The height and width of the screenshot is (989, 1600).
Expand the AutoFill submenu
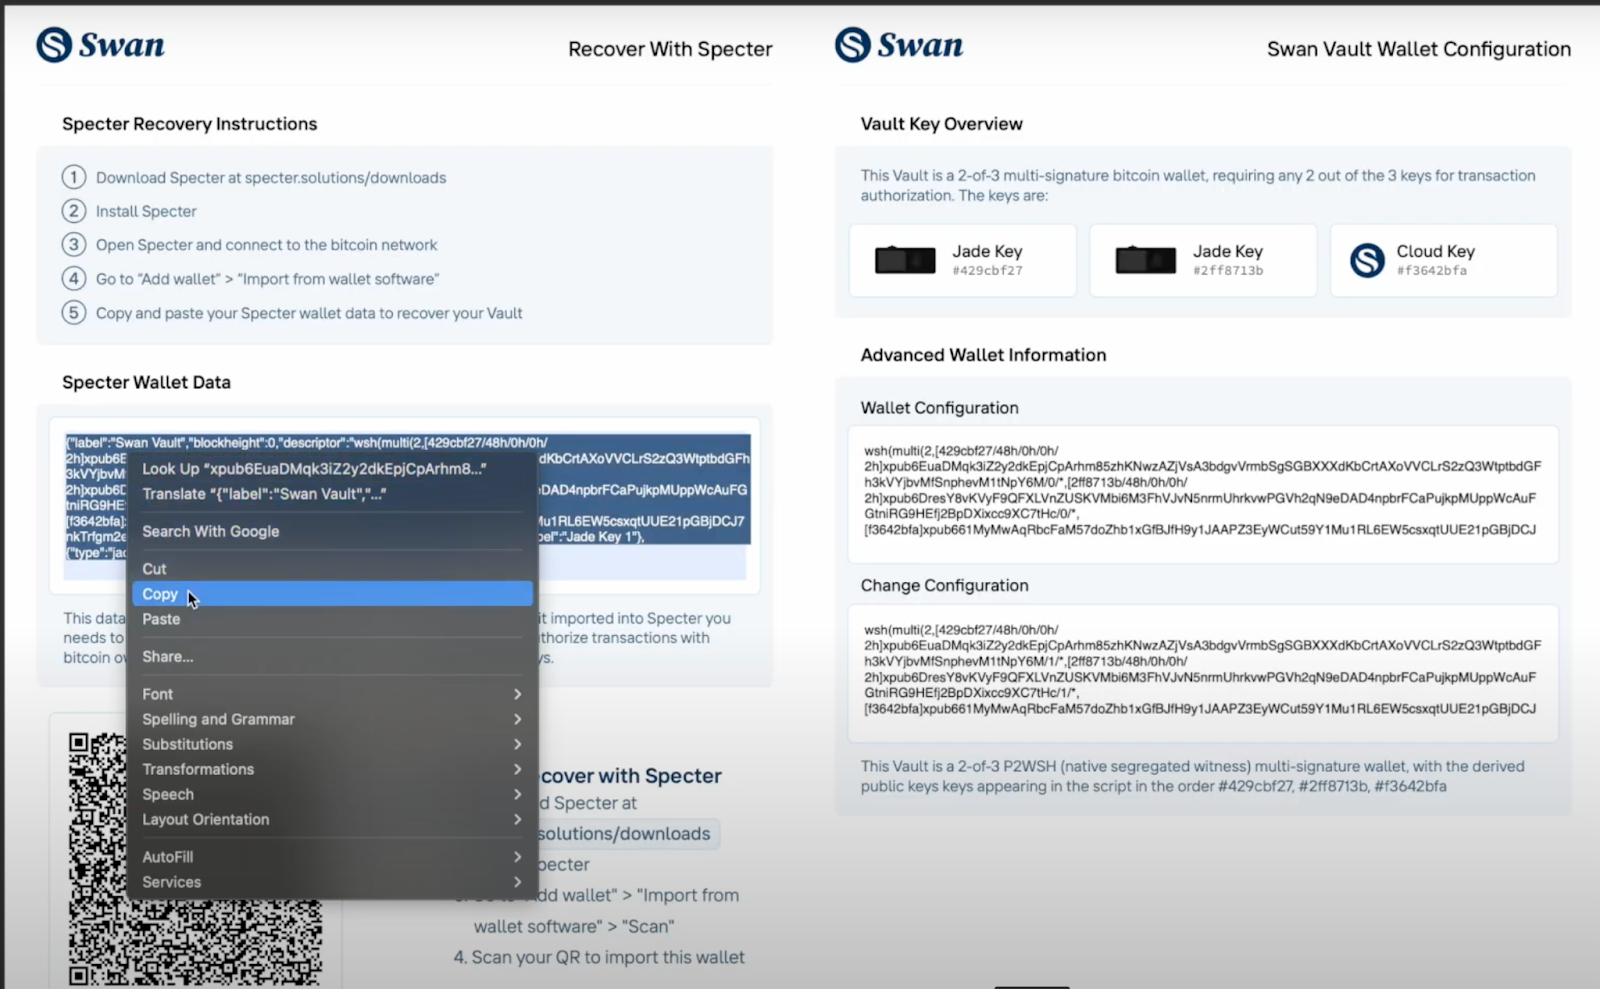pyautogui.click(x=332, y=857)
